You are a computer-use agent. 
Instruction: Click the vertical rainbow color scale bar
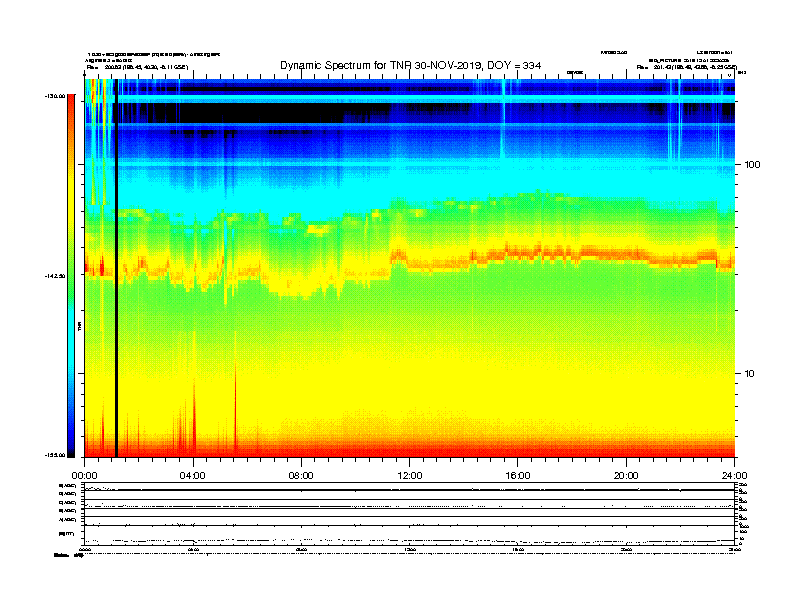(71, 276)
